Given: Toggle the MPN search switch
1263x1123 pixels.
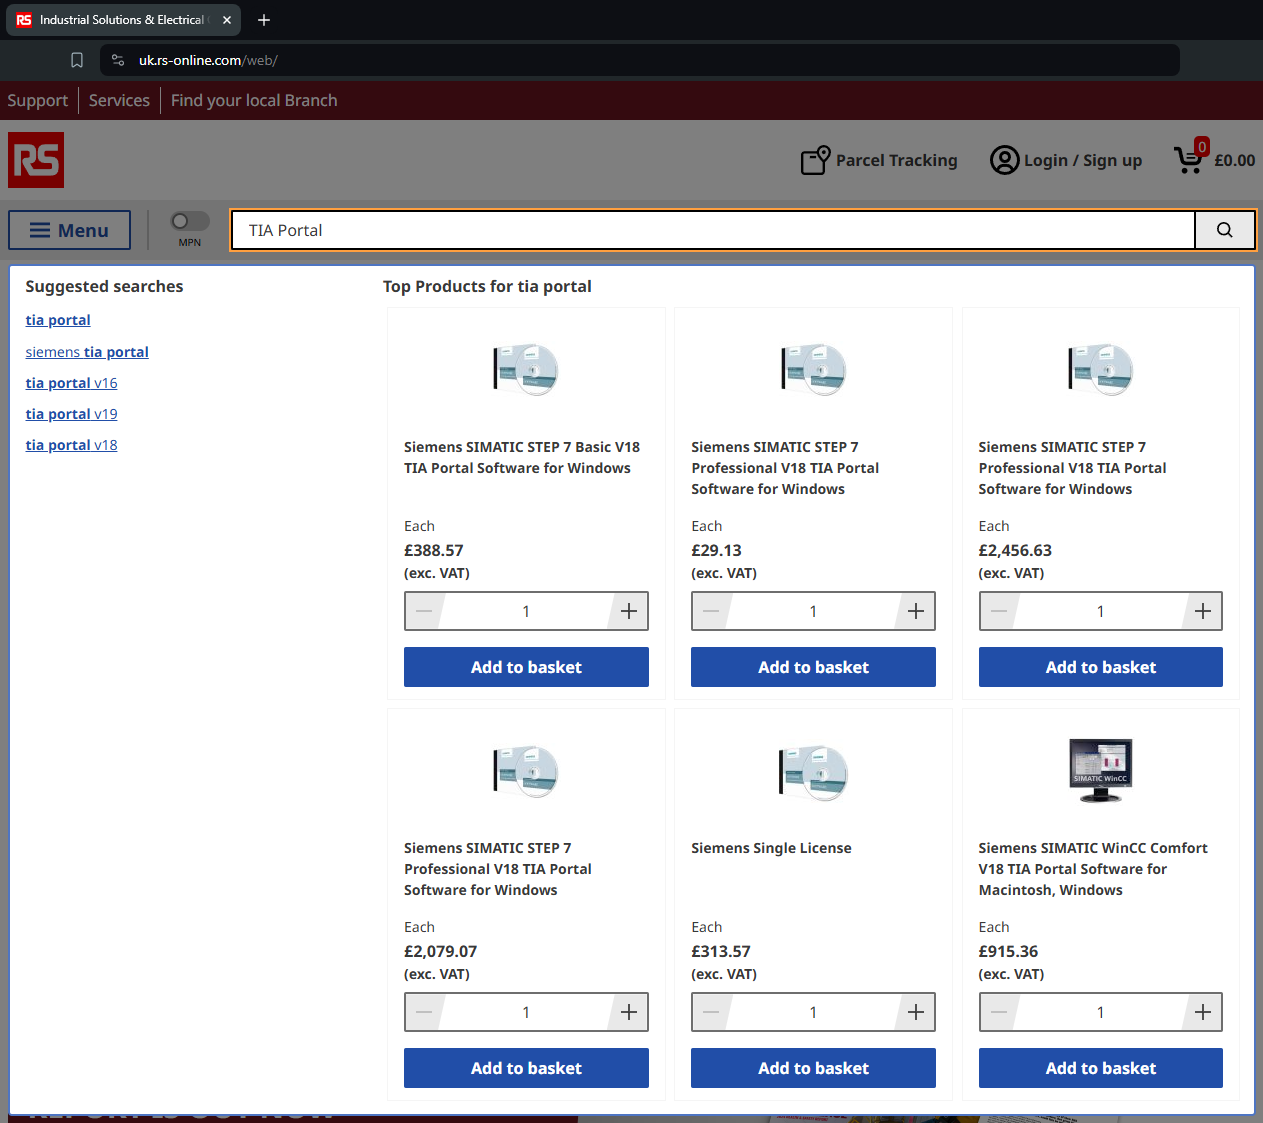Looking at the screenshot, I should [189, 221].
